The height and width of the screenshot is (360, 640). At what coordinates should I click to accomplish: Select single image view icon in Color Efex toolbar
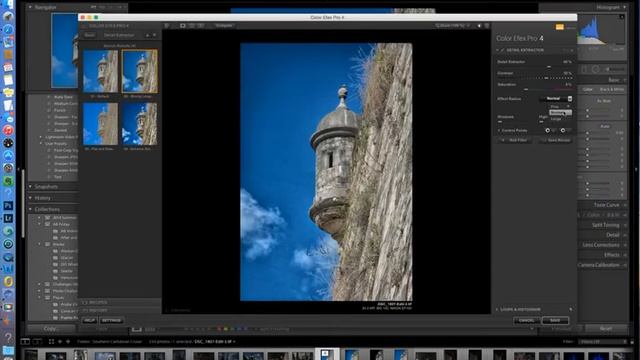[182, 26]
